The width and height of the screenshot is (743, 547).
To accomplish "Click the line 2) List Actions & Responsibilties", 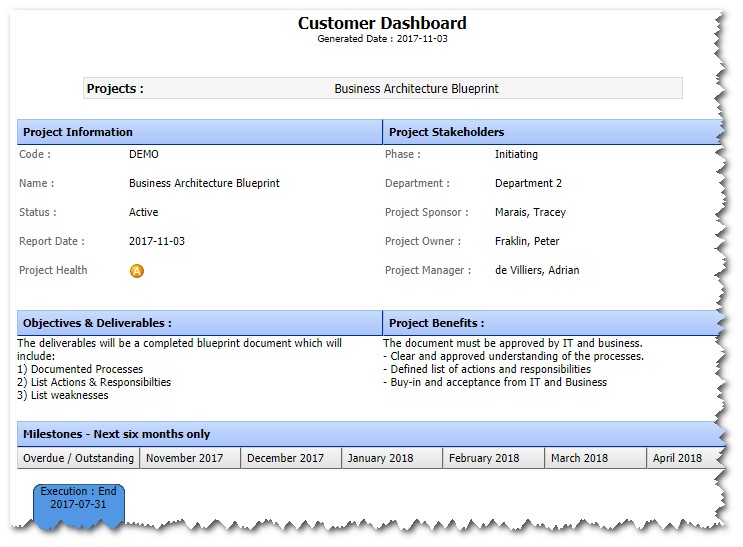I will click(94, 383).
